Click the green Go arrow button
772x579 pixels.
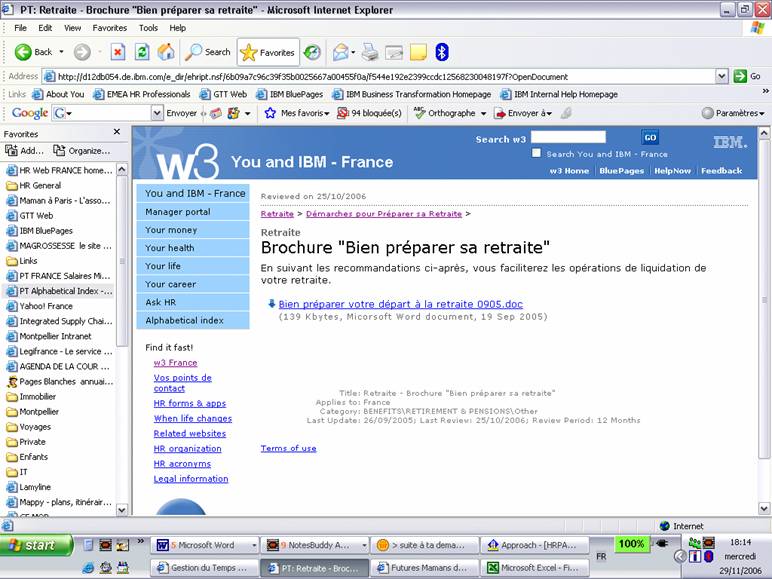[740, 76]
